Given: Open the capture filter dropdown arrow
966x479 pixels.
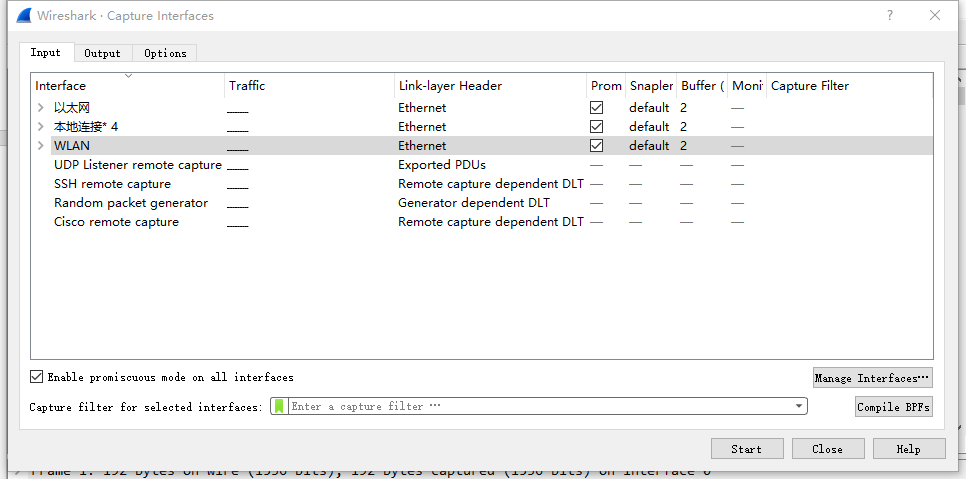Looking at the screenshot, I should (x=798, y=406).
